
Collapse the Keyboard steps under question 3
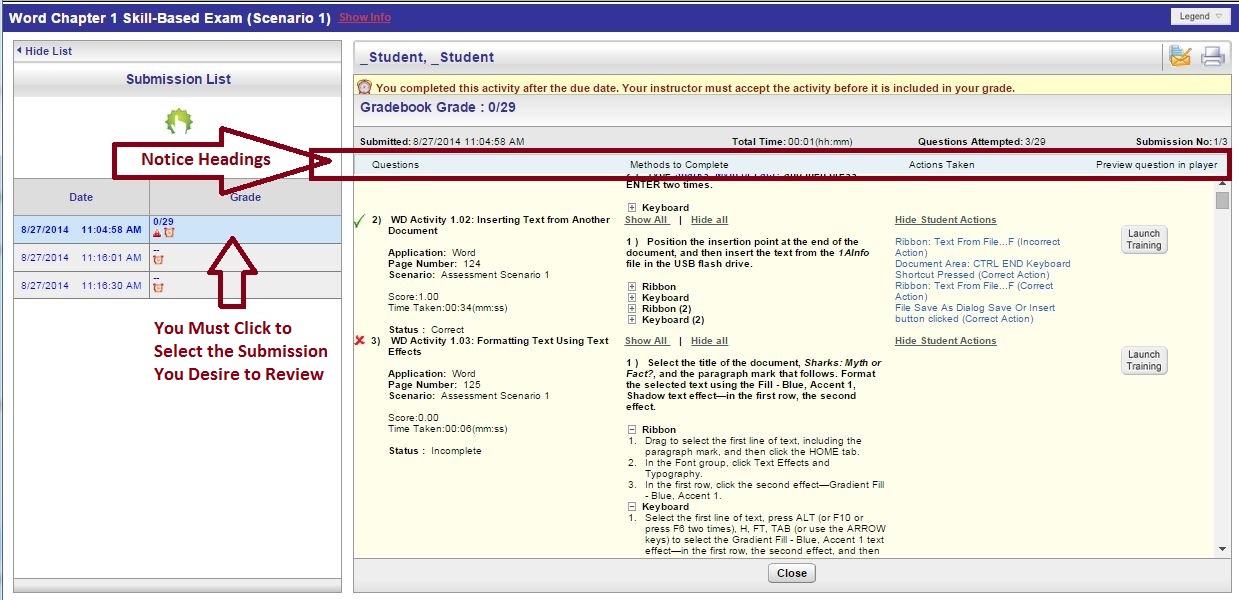coord(632,507)
